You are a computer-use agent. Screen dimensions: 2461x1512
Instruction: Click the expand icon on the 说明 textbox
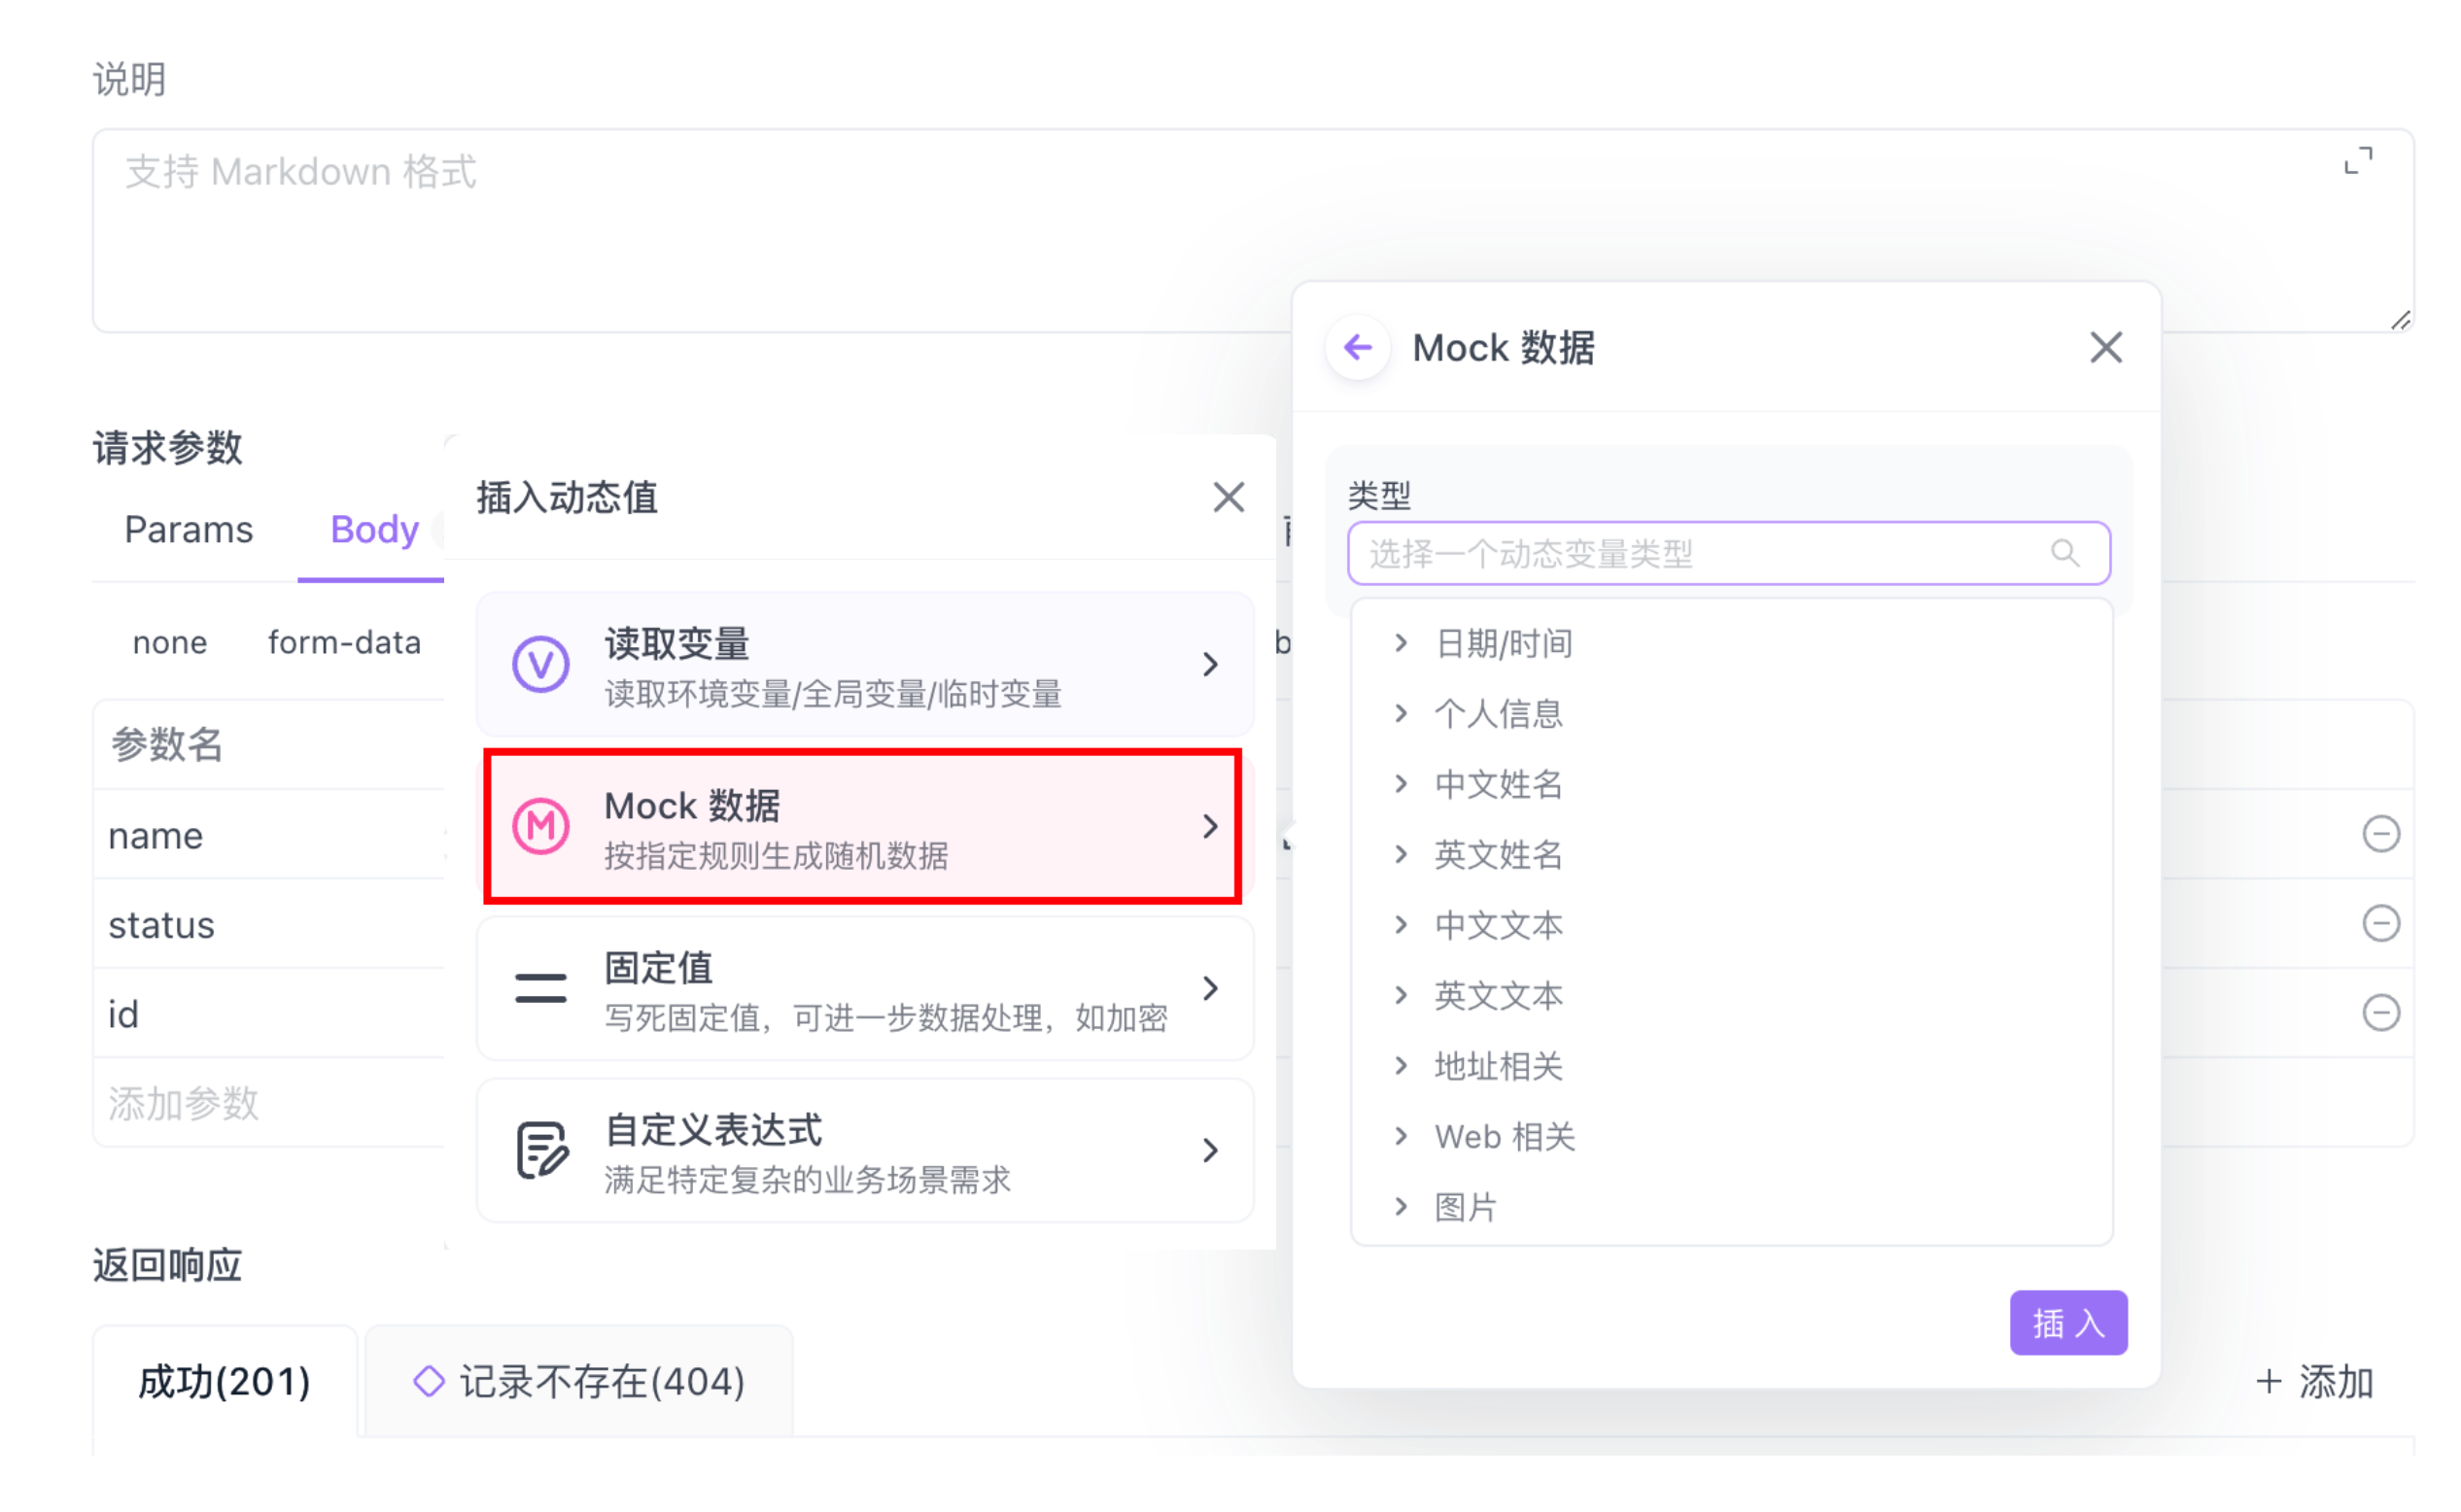point(2357,161)
